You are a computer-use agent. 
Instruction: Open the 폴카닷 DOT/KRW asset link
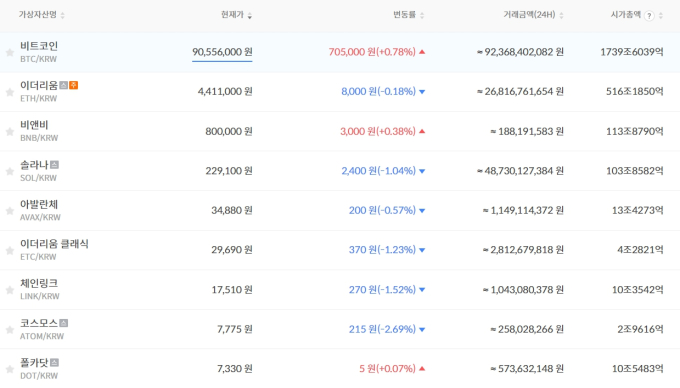[39, 368]
